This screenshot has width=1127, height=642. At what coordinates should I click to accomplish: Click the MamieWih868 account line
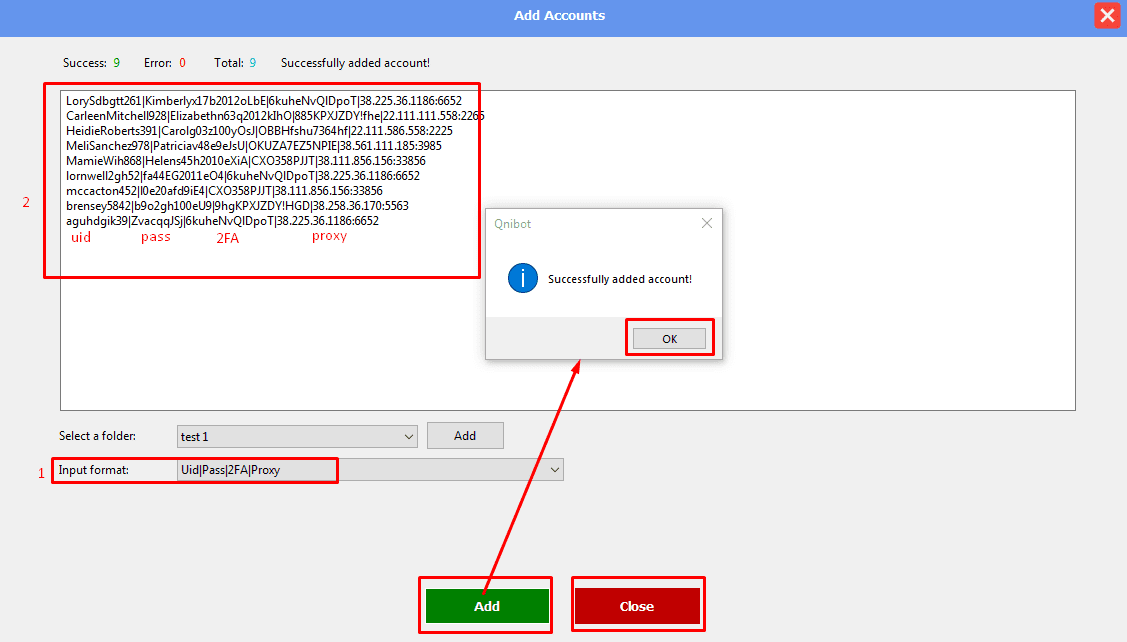click(x=245, y=161)
